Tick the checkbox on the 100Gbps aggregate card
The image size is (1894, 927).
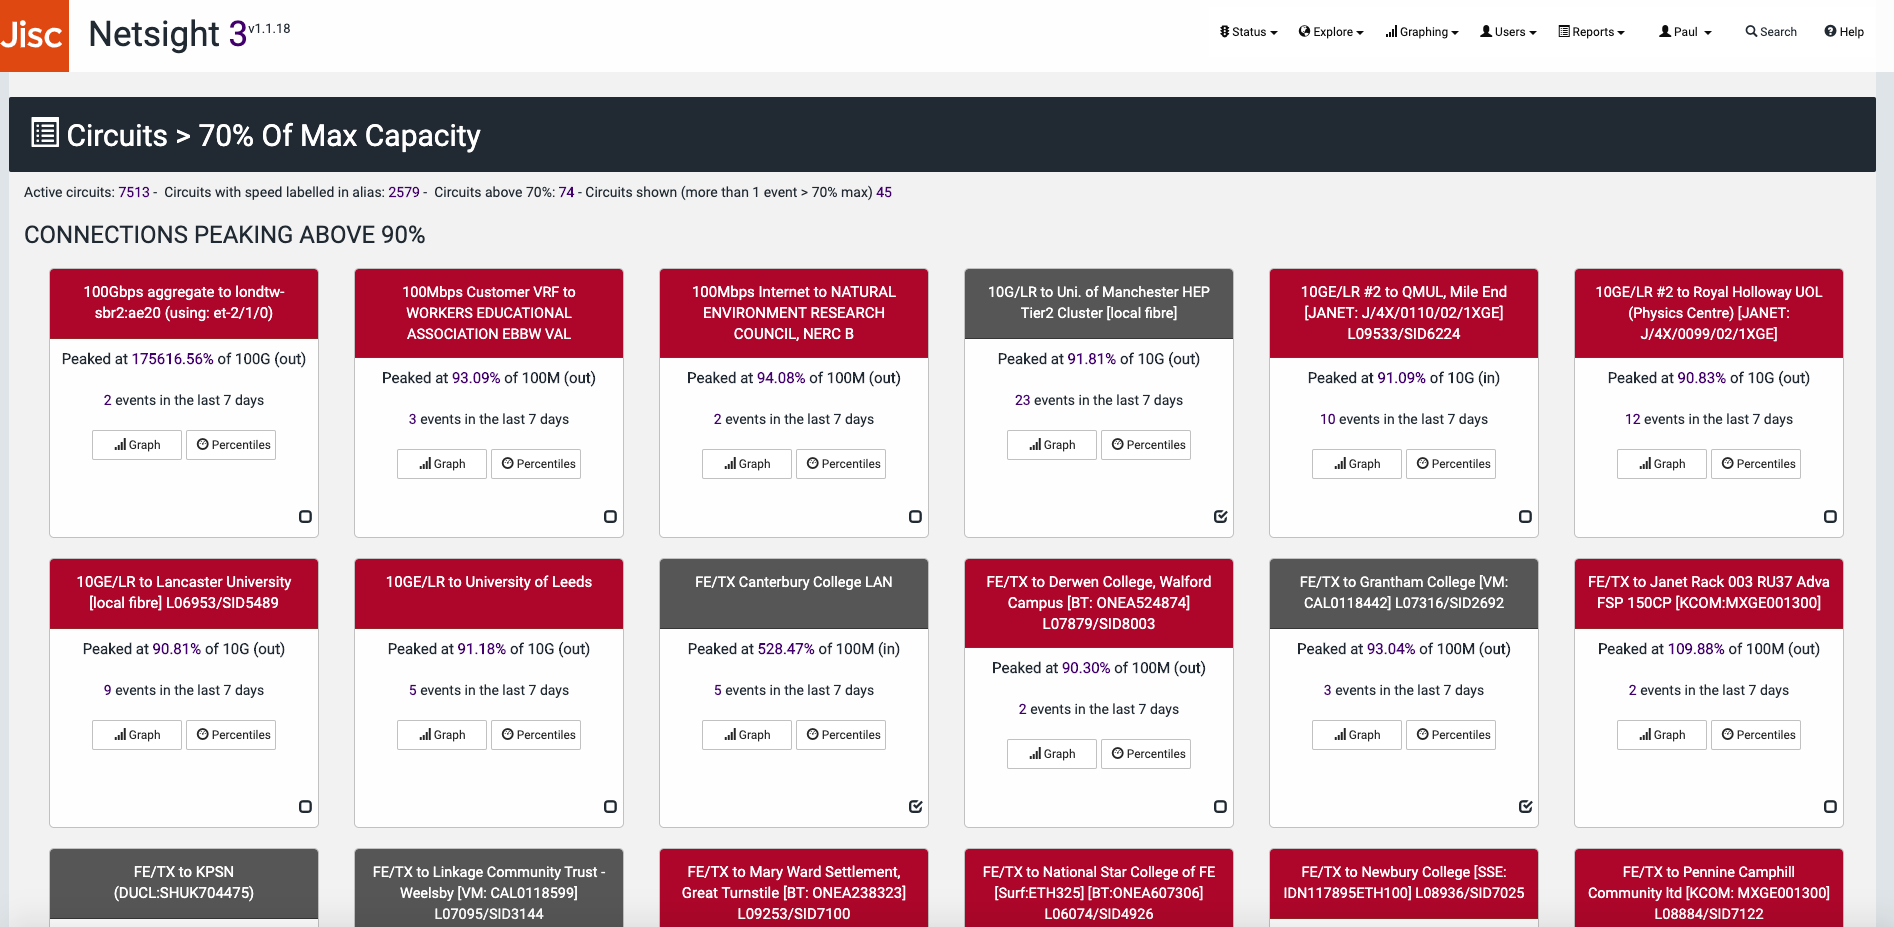305,517
